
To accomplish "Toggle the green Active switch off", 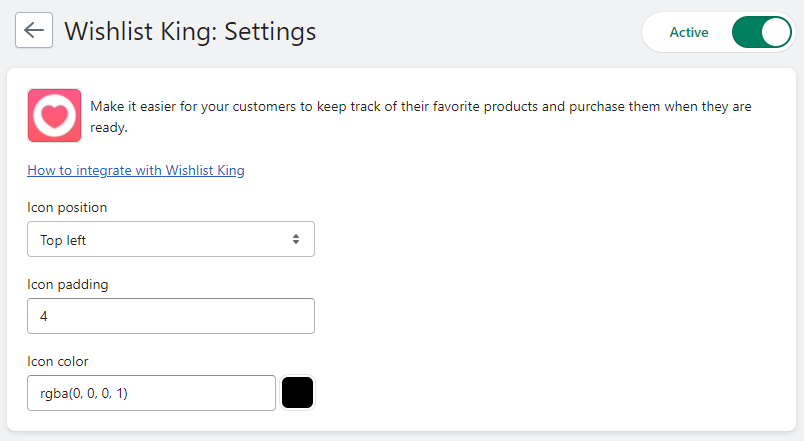I will tap(762, 32).
